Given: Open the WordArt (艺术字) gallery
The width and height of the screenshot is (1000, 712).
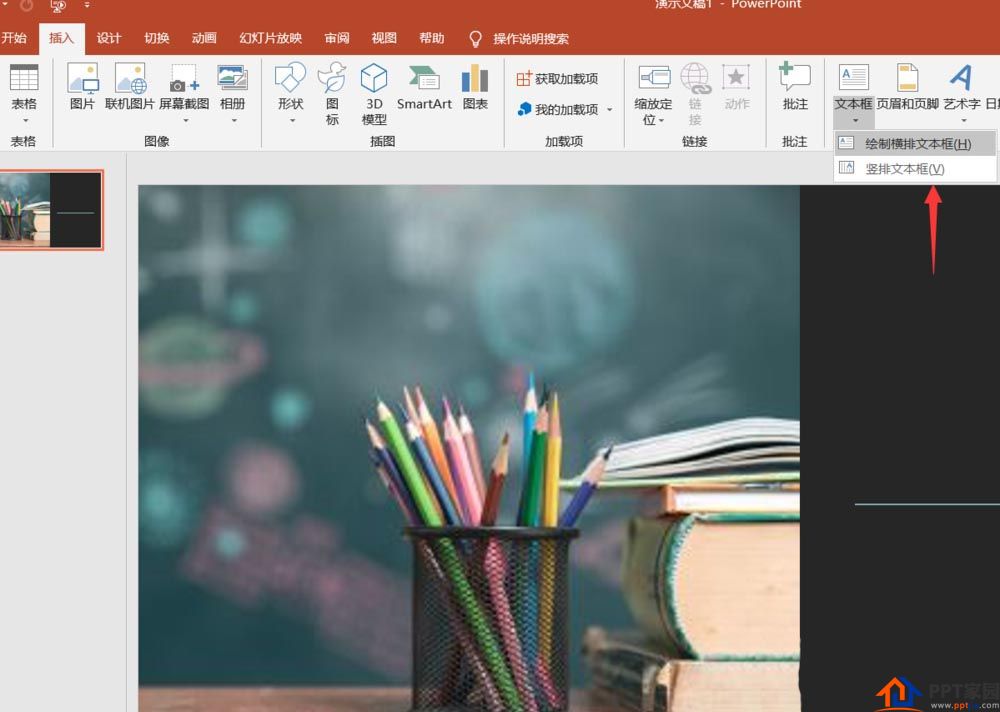Looking at the screenshot, I should 961,77.
